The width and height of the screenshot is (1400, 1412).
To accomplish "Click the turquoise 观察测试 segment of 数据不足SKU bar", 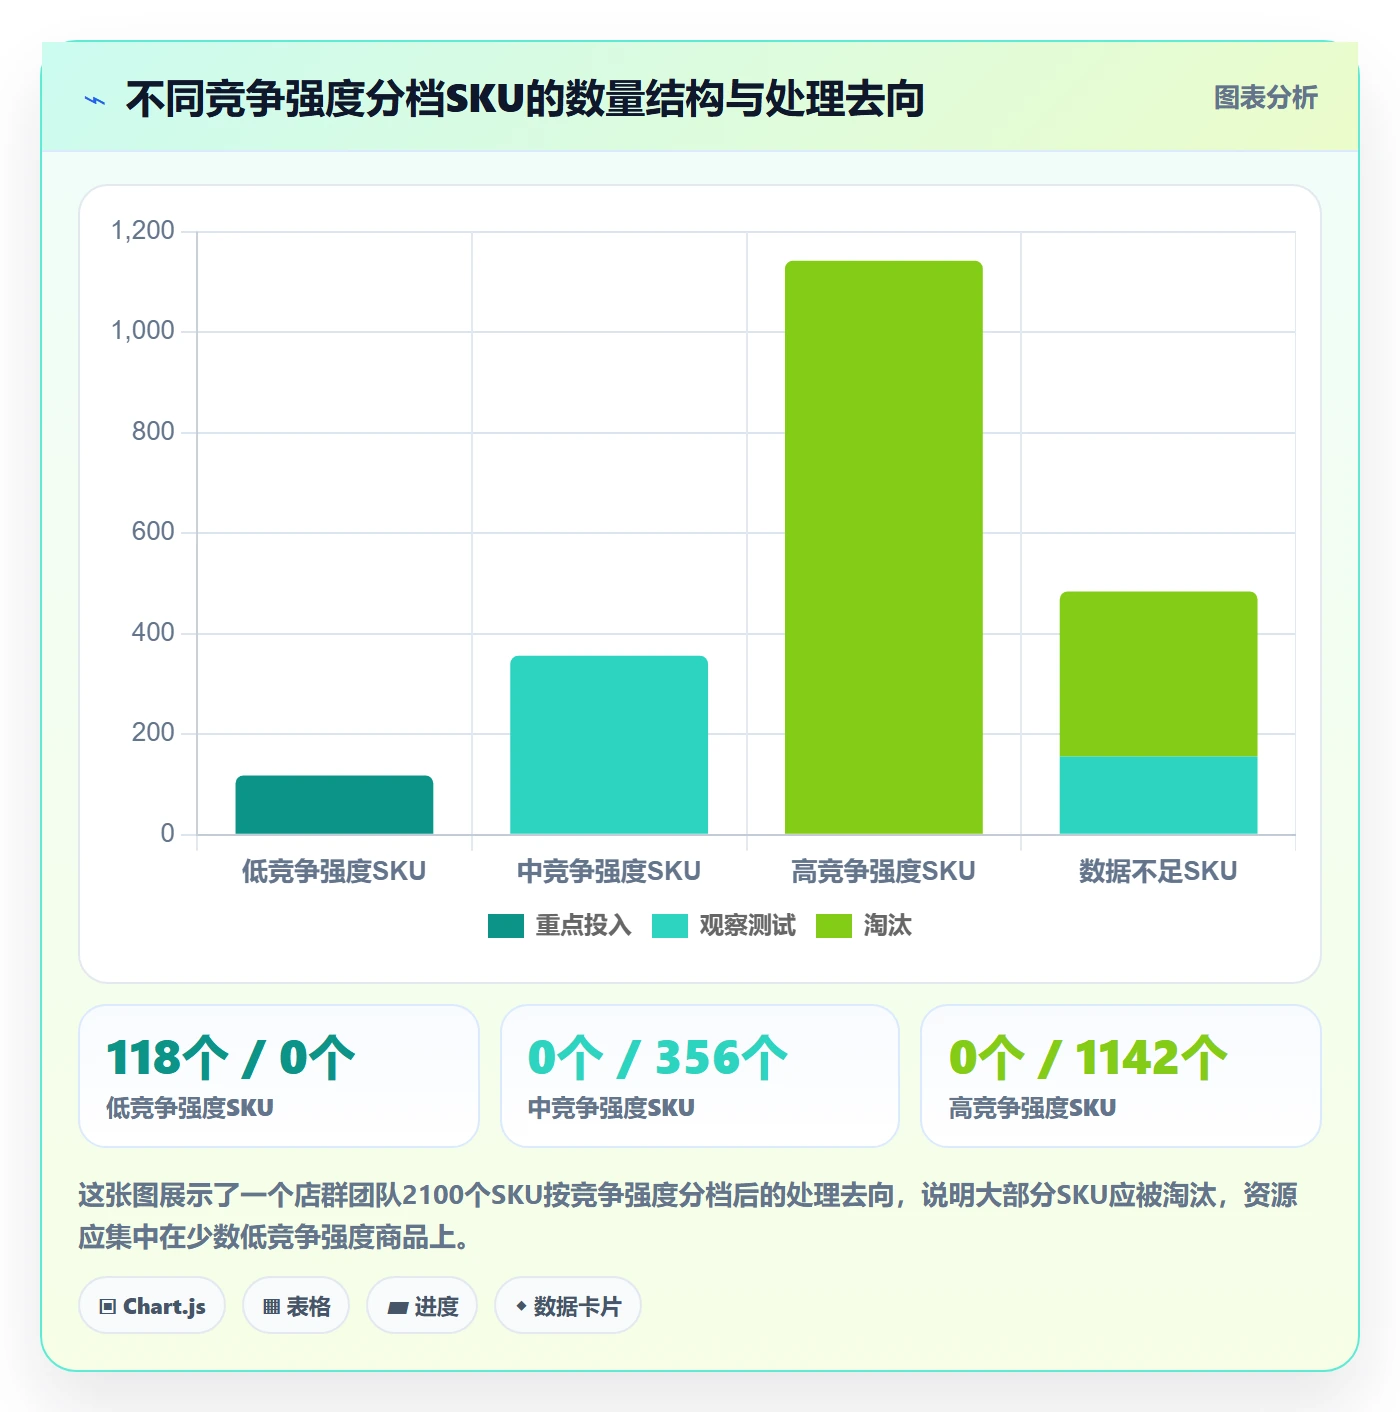I will (x=1158, y=795).
